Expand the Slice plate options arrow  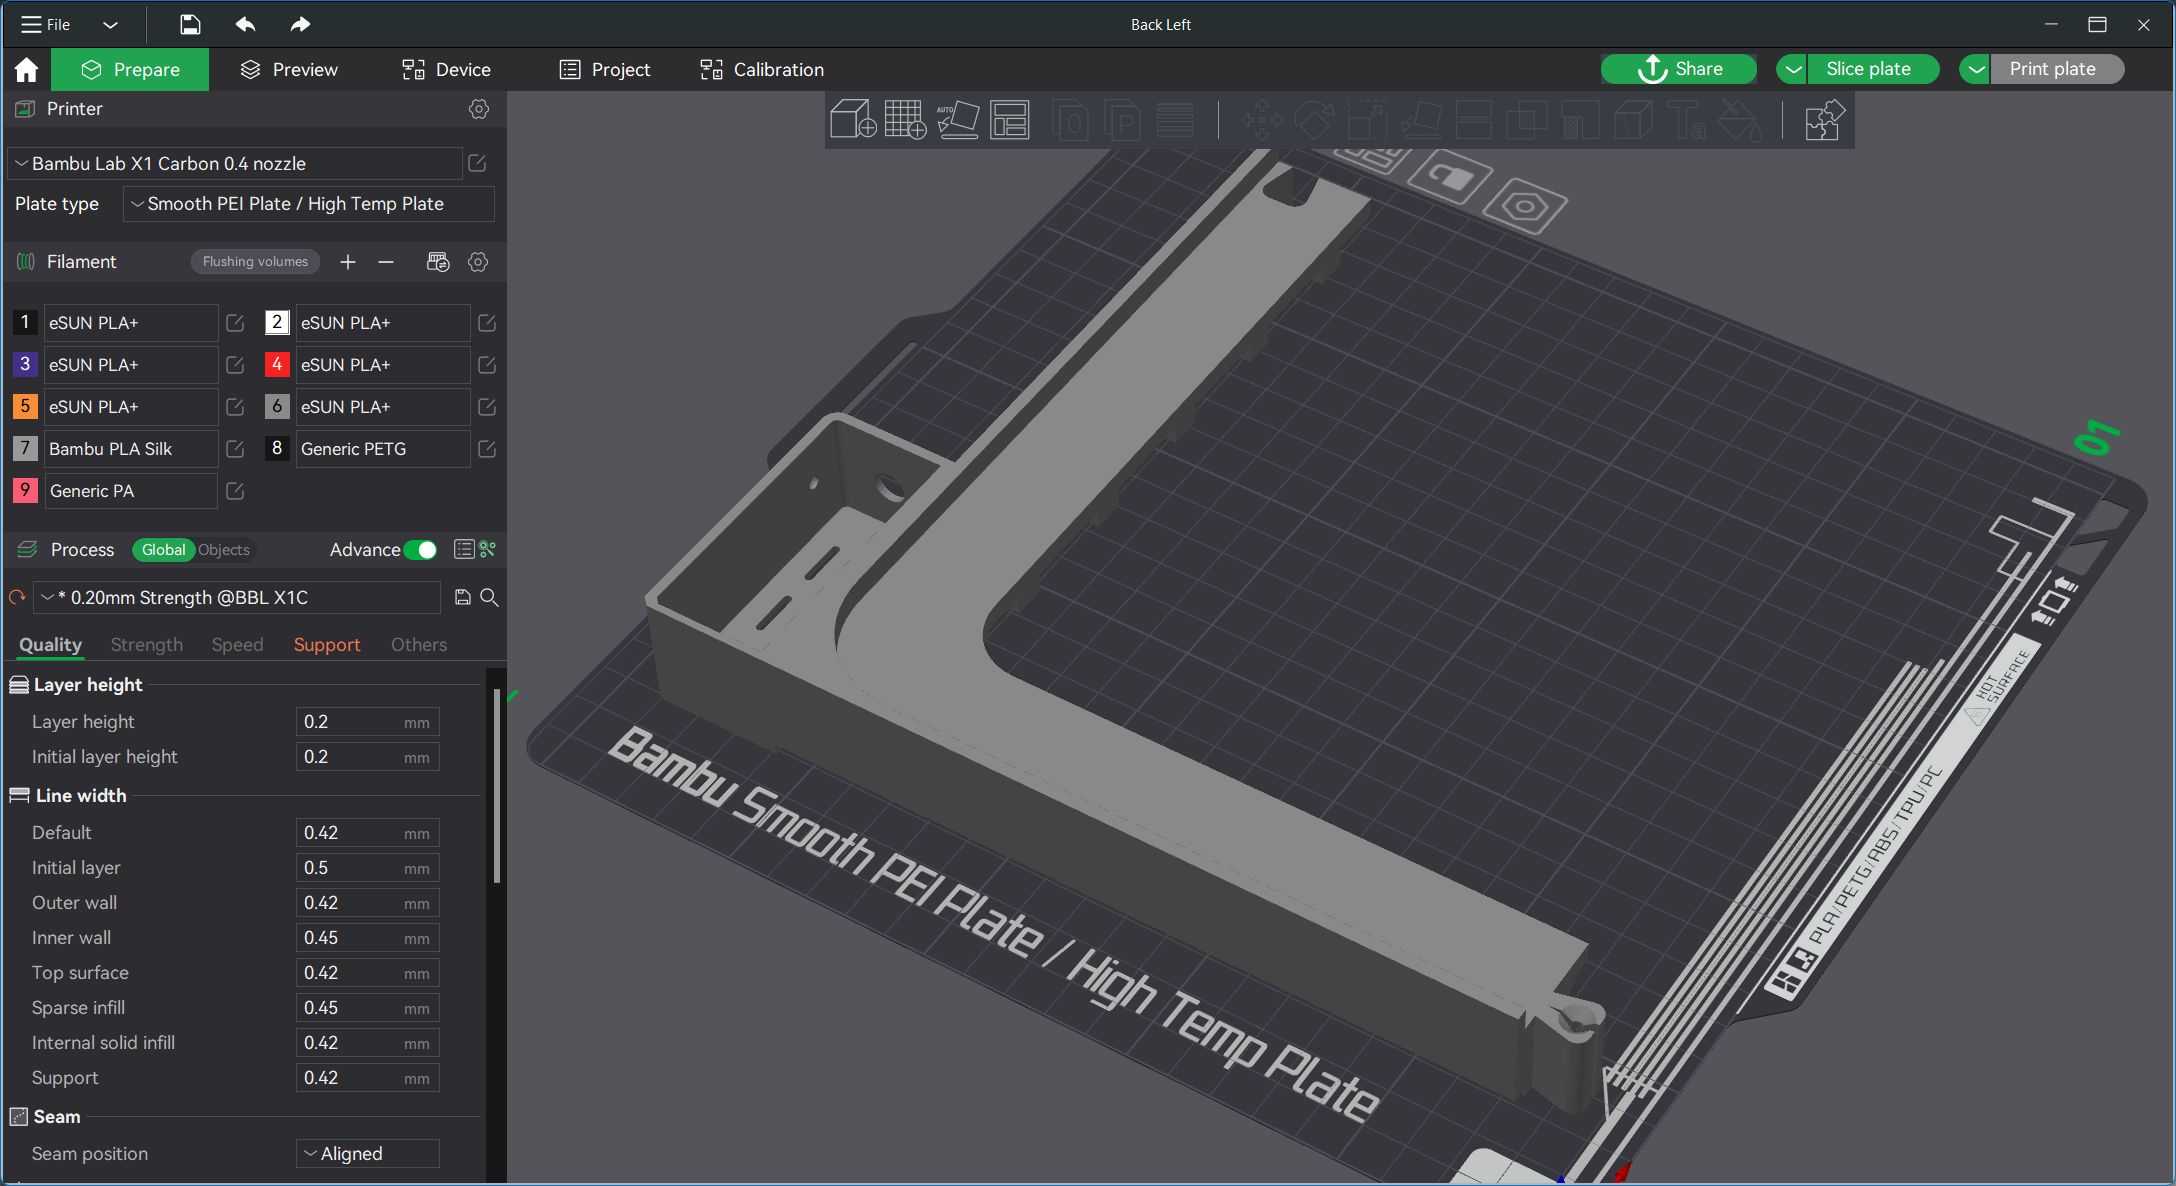(x=1792, y=69)
